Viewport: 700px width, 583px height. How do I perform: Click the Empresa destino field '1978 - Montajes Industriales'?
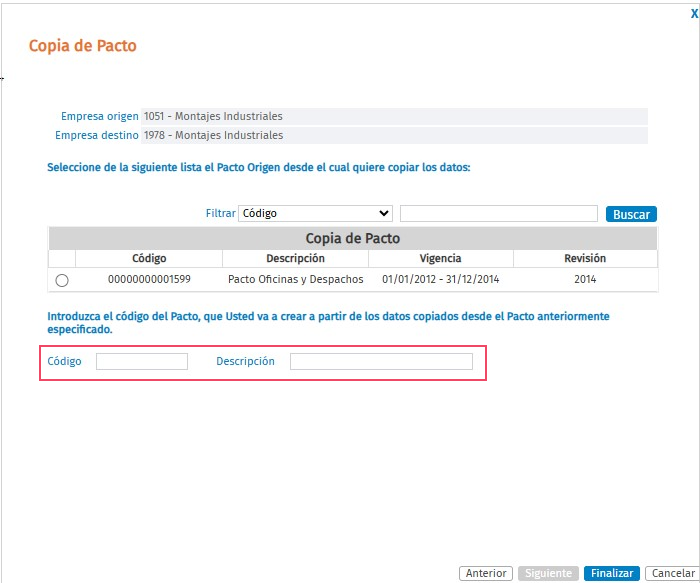[x=394, y=135]
